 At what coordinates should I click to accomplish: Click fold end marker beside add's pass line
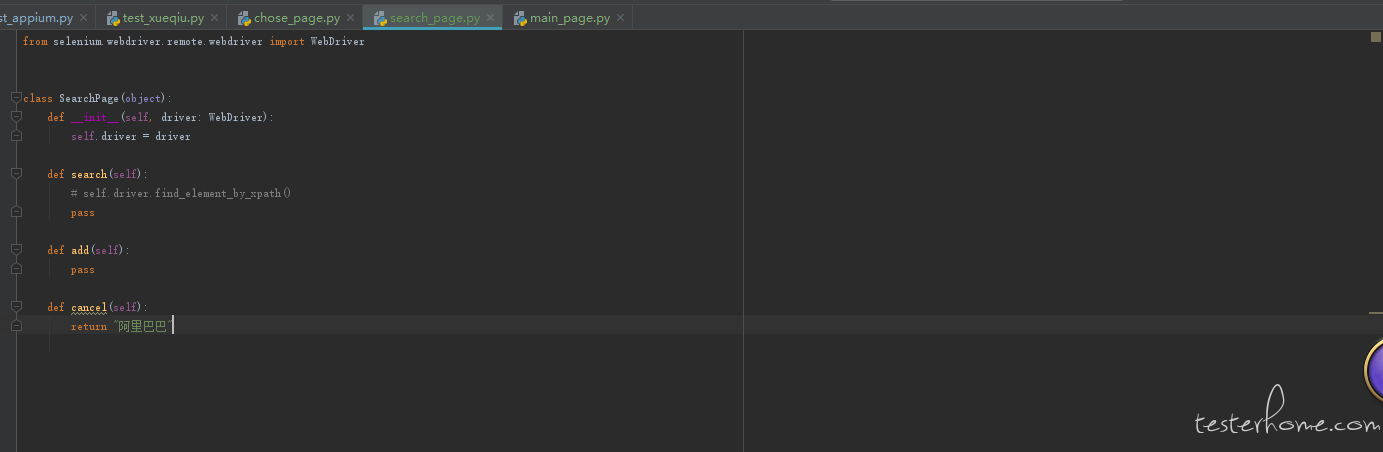pos(16,269)
